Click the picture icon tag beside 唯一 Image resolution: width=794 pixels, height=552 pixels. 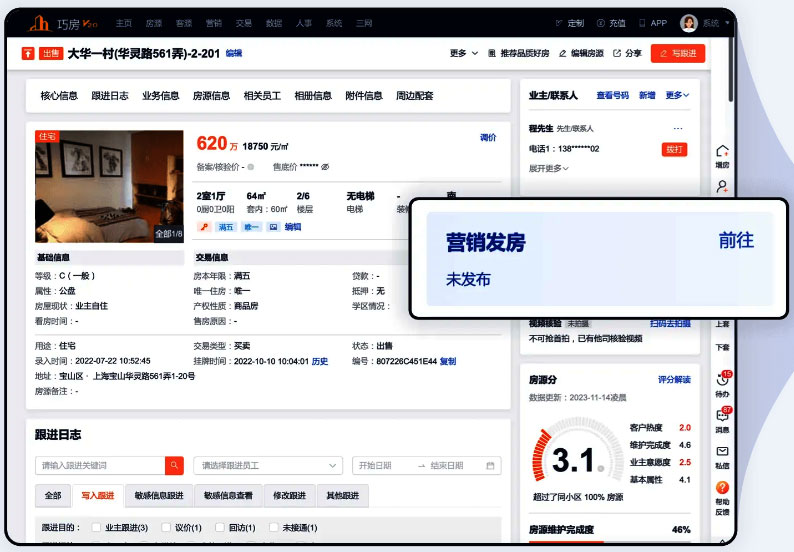pyautogui.click(x=273, y=227)
